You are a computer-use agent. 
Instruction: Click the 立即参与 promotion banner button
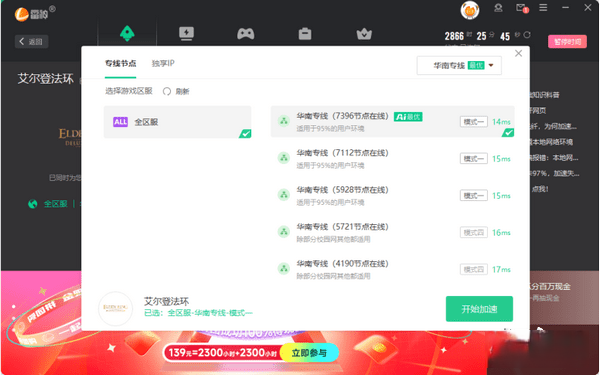coord(309,352)
